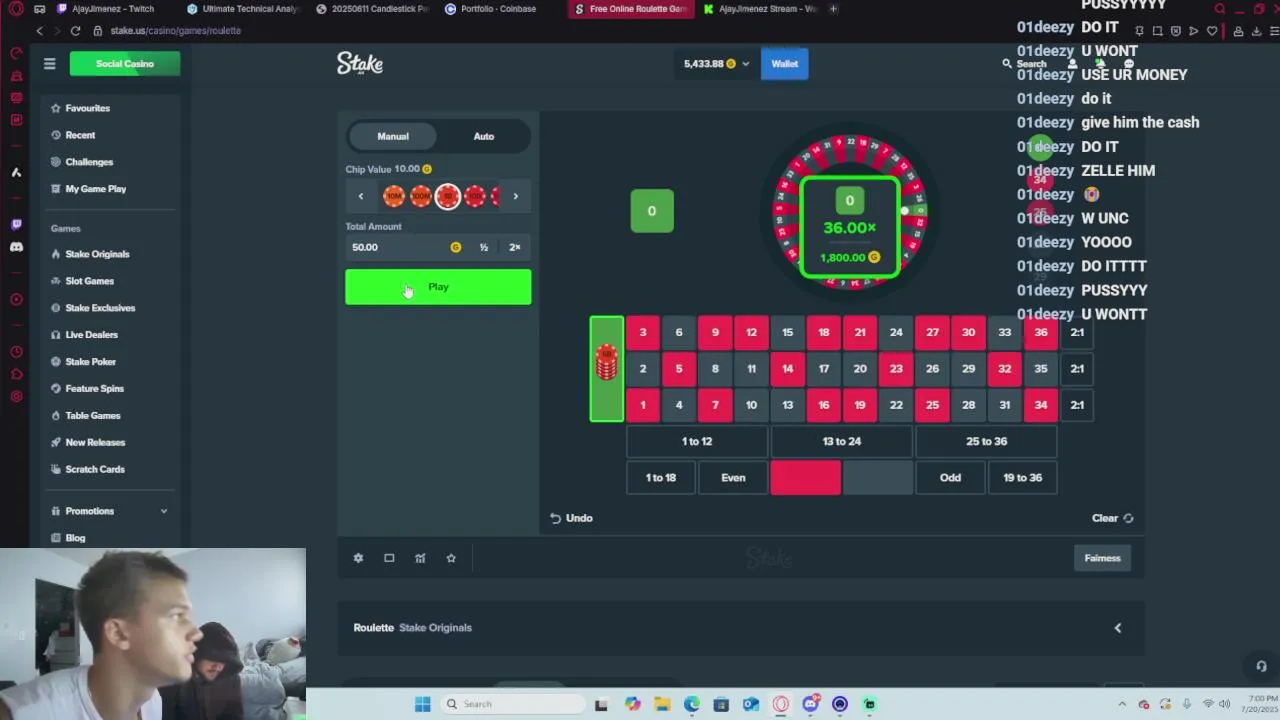Bet on the black color box
Image resolution: width=1280 pixels, height=720 pixels.
click(878, 478)
